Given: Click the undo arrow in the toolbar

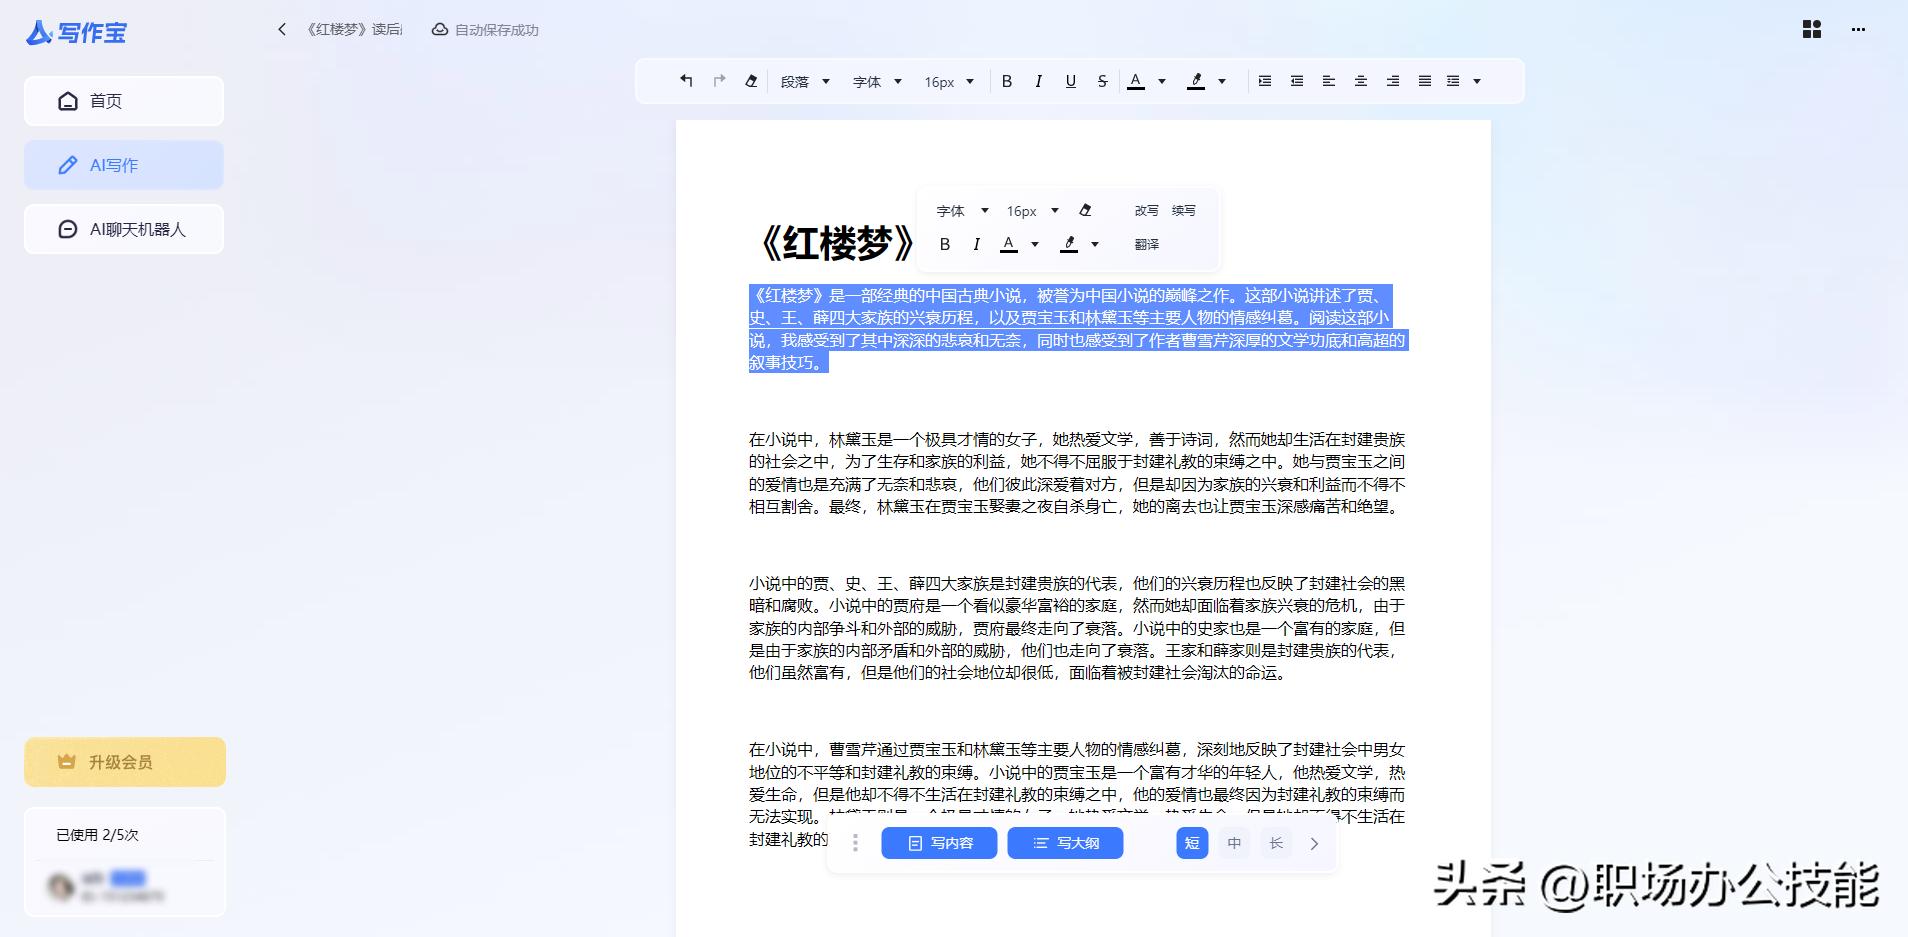Looking at the screenshot, I should pyautogui.click(x=685, y=81).
